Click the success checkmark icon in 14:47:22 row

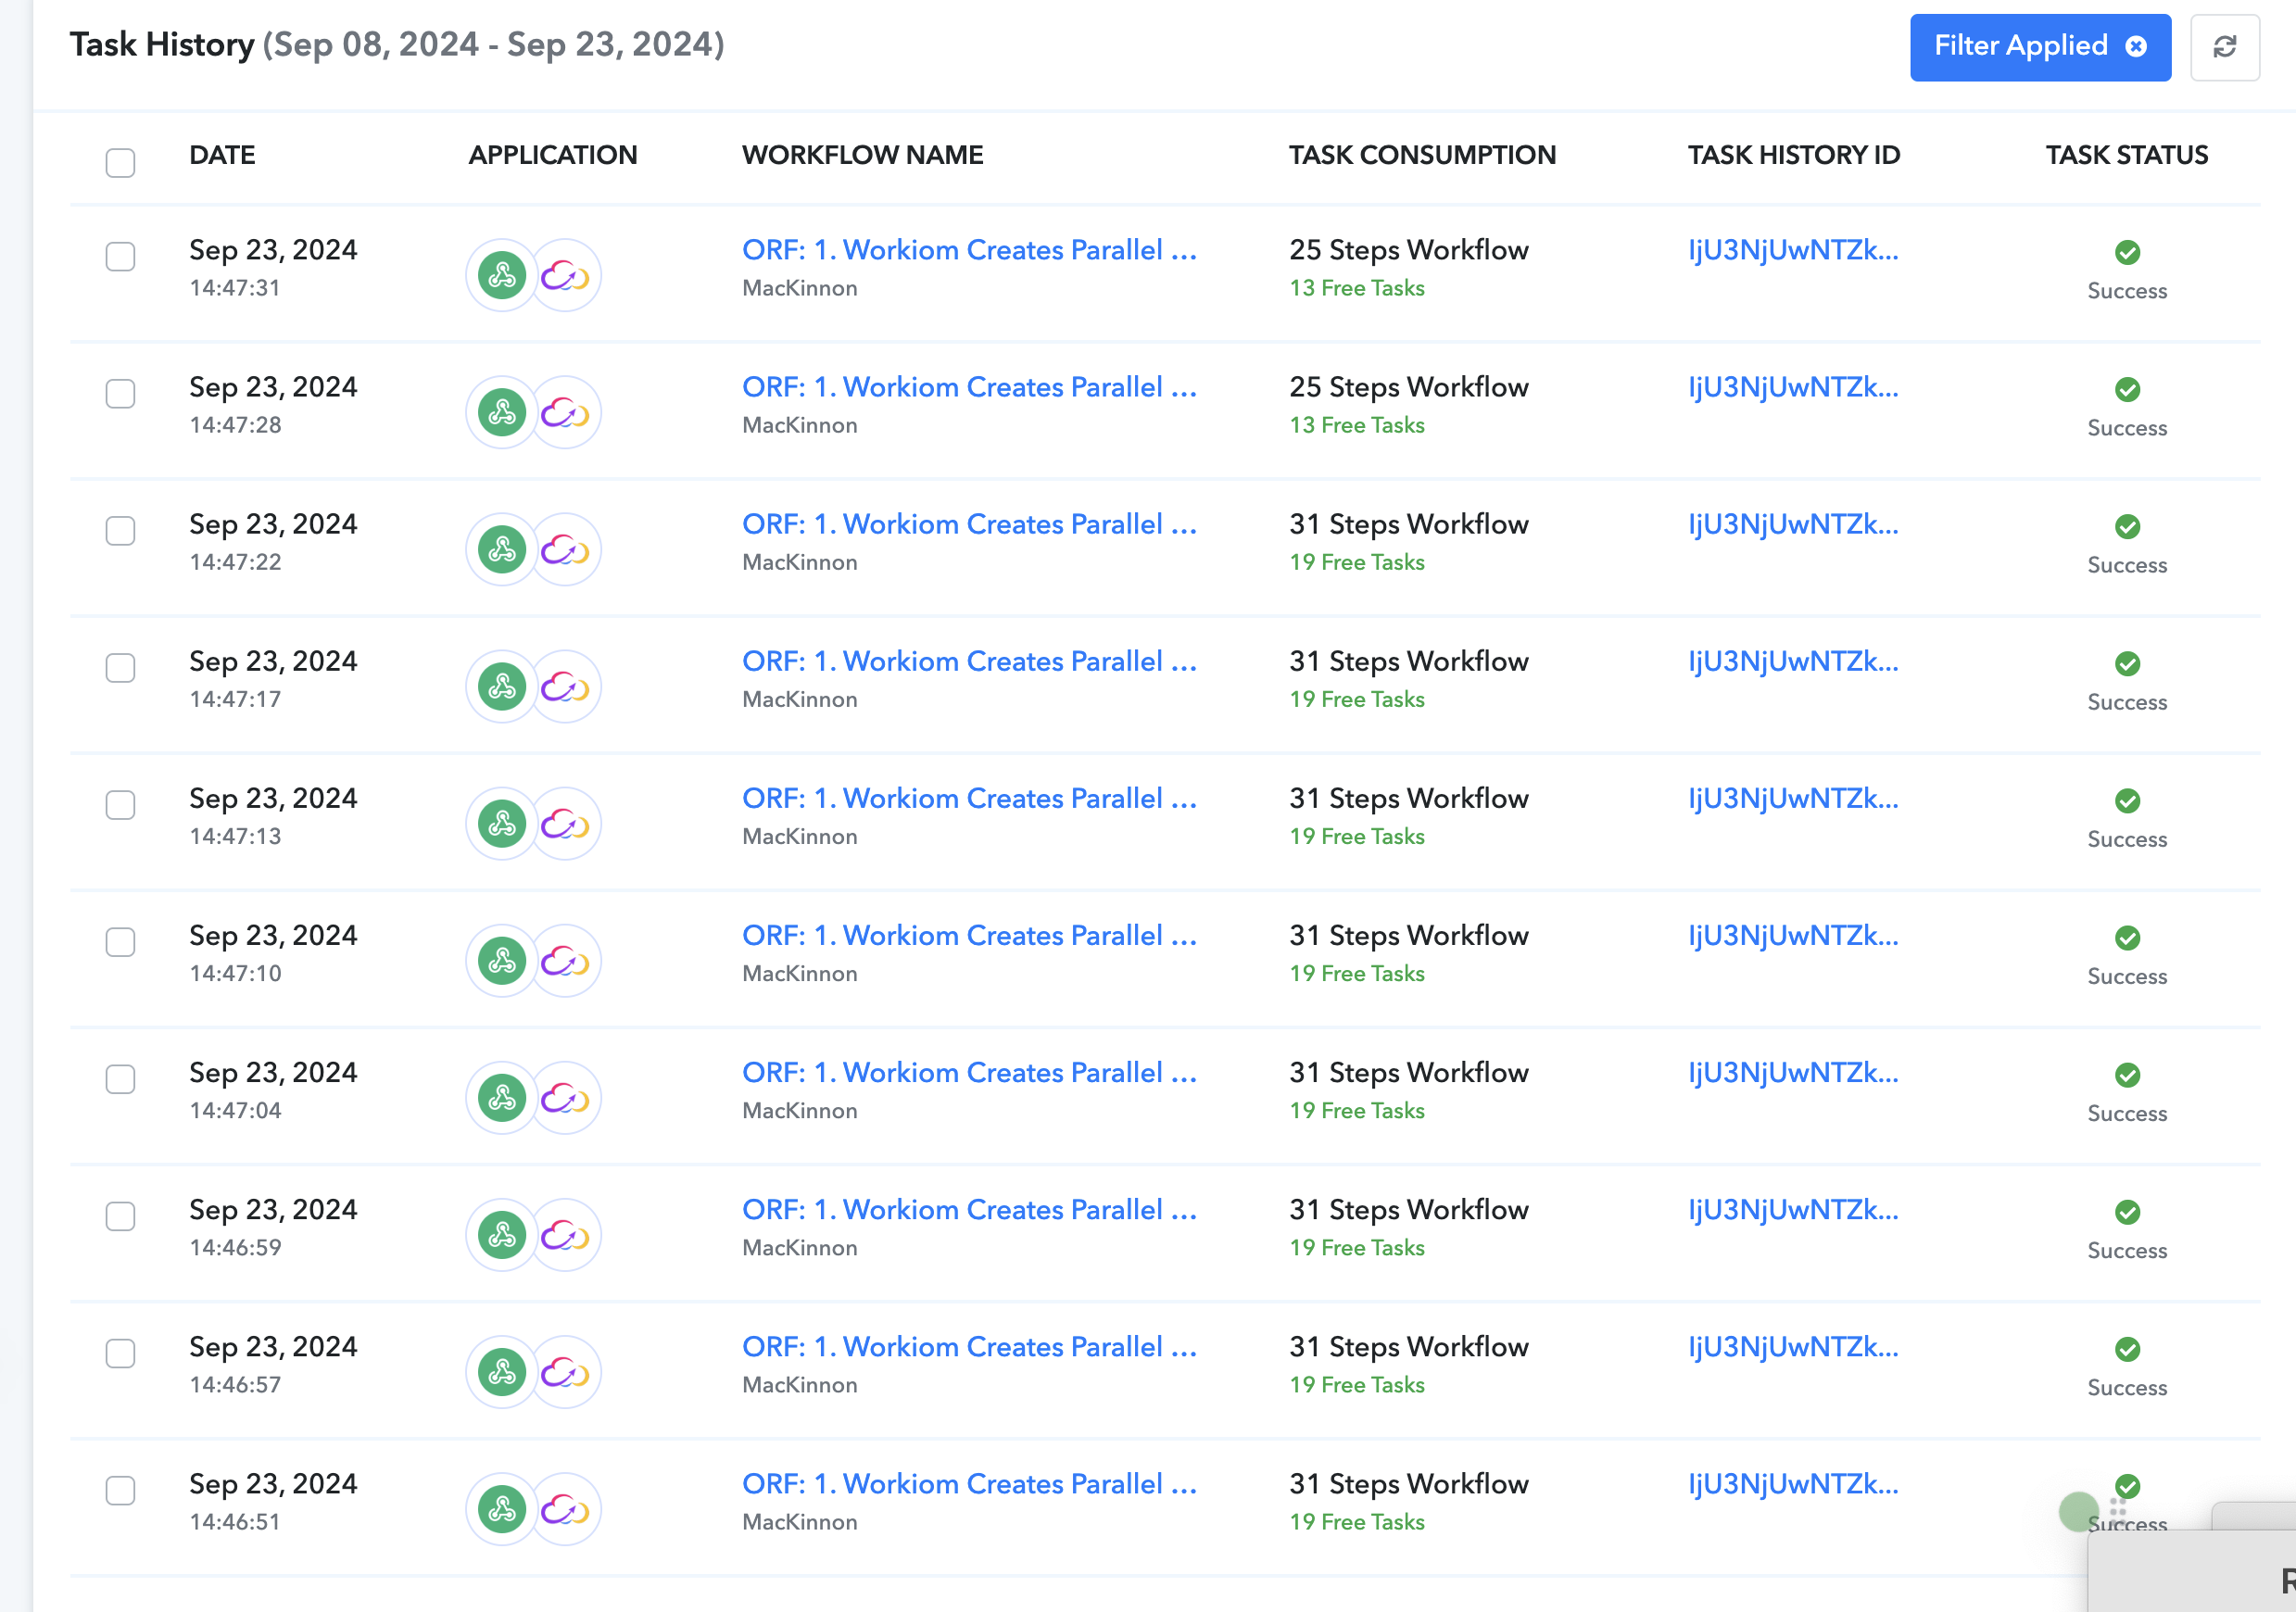2127,526
